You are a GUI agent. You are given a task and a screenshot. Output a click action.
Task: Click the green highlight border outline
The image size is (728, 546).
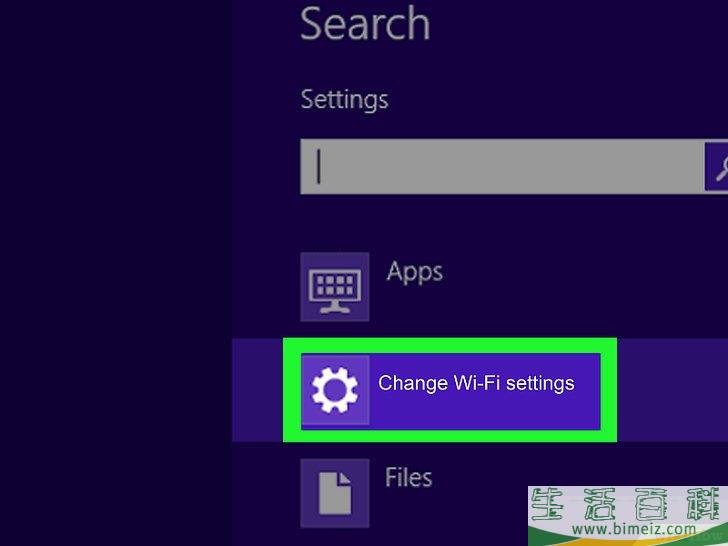(450, 344)
